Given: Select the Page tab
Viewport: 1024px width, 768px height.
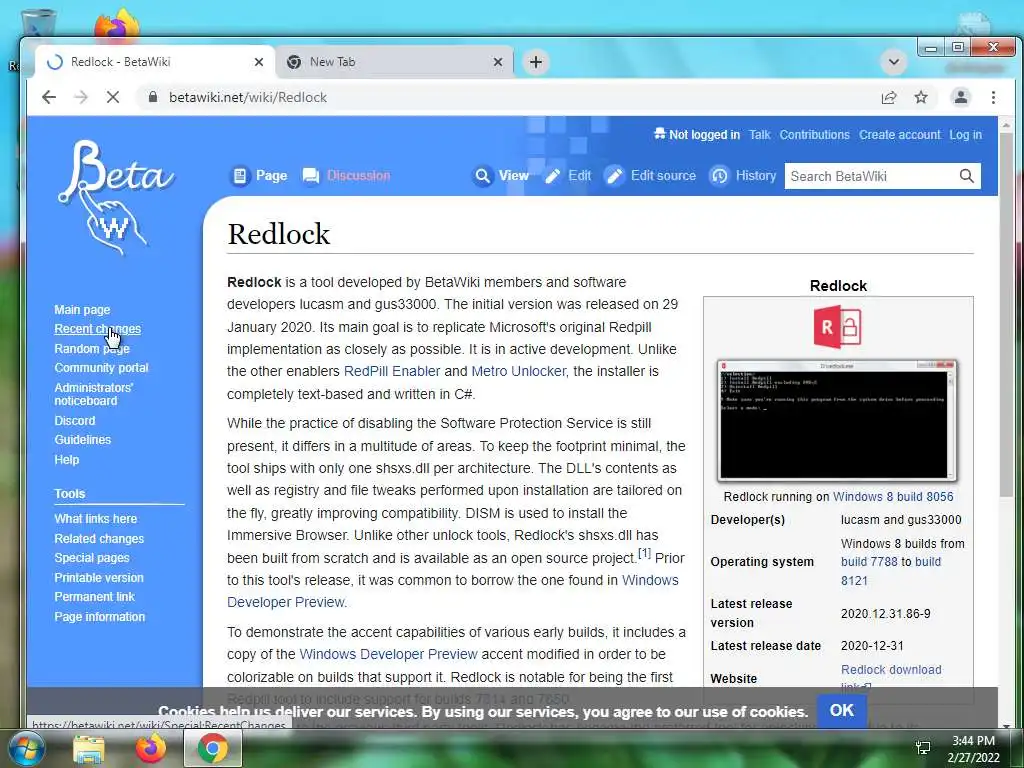Looking at the screenshot, I should (x=260, y=176).
